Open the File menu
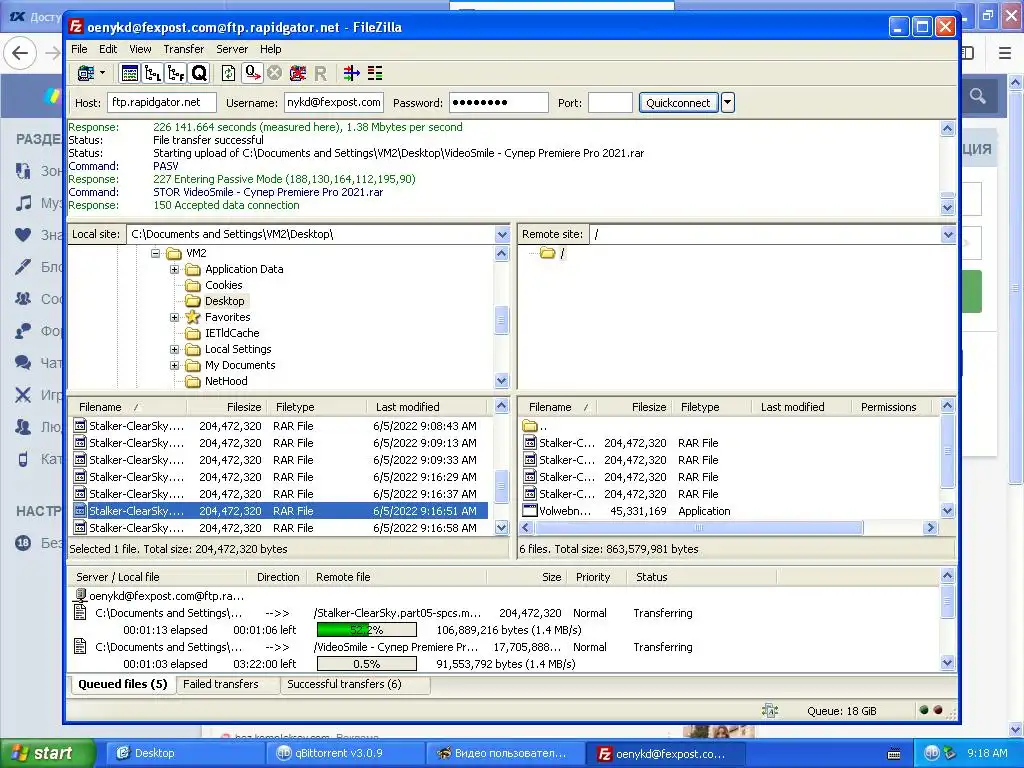This screenshot has height=768, width=1024. tap(79, 49)
